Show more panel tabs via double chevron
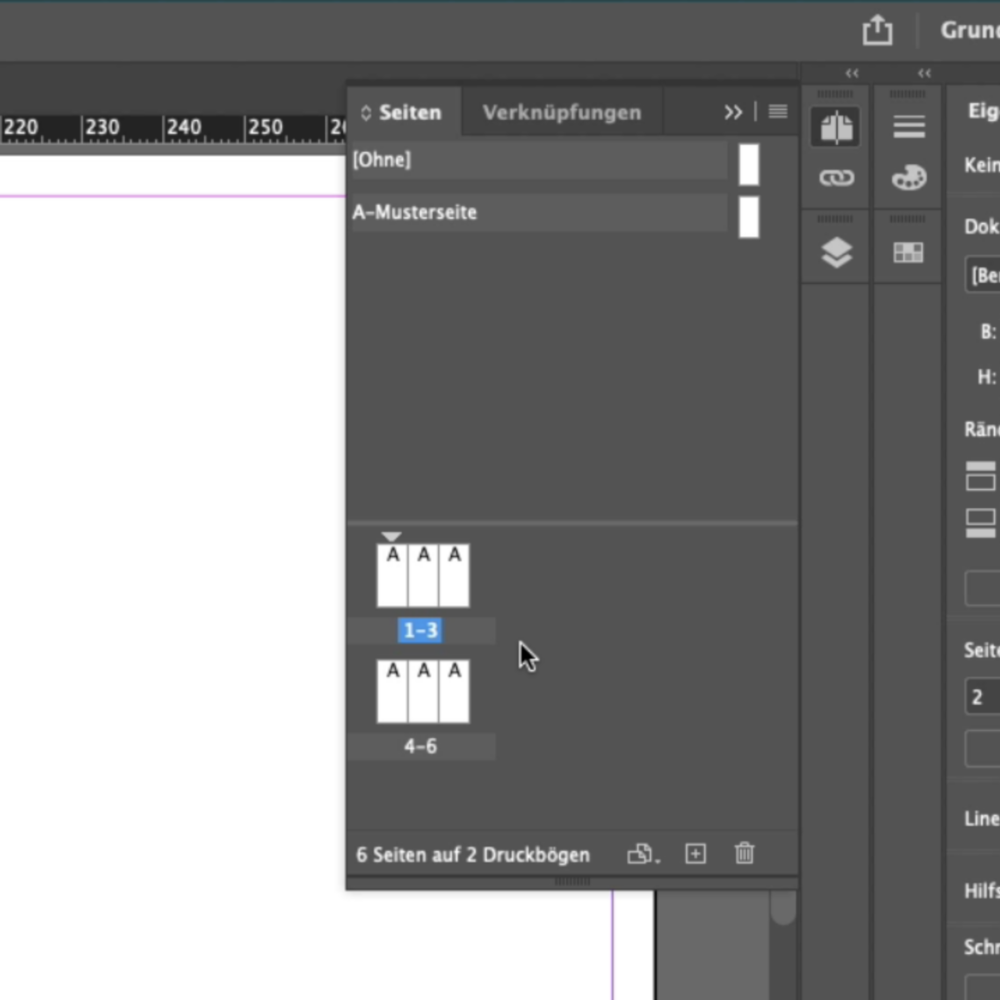1000x1000 pixels. (733, 113)
